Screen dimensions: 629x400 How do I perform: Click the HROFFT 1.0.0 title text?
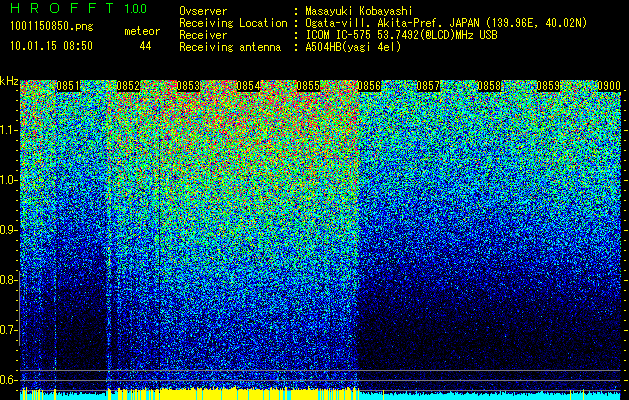click(x=79, y=8)
